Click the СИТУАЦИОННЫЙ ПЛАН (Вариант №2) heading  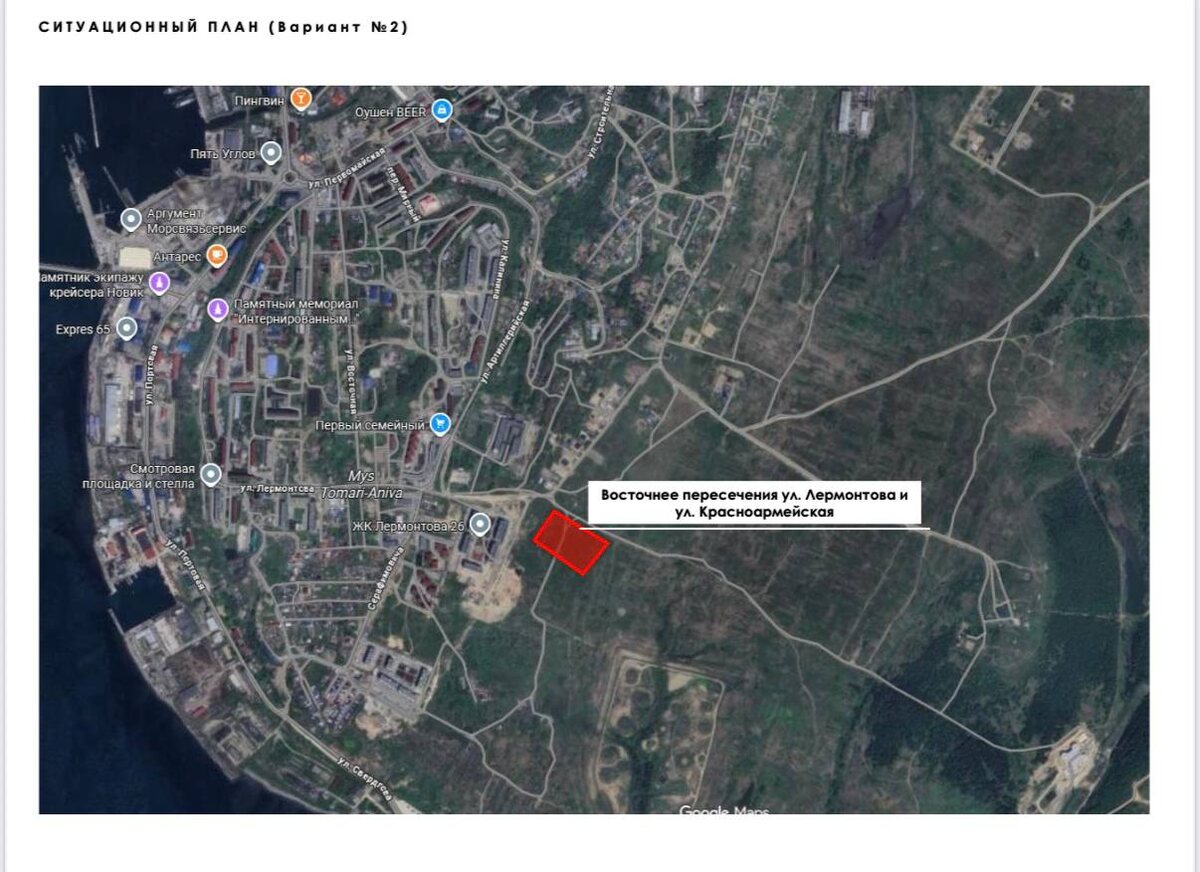tap(223, 27)
